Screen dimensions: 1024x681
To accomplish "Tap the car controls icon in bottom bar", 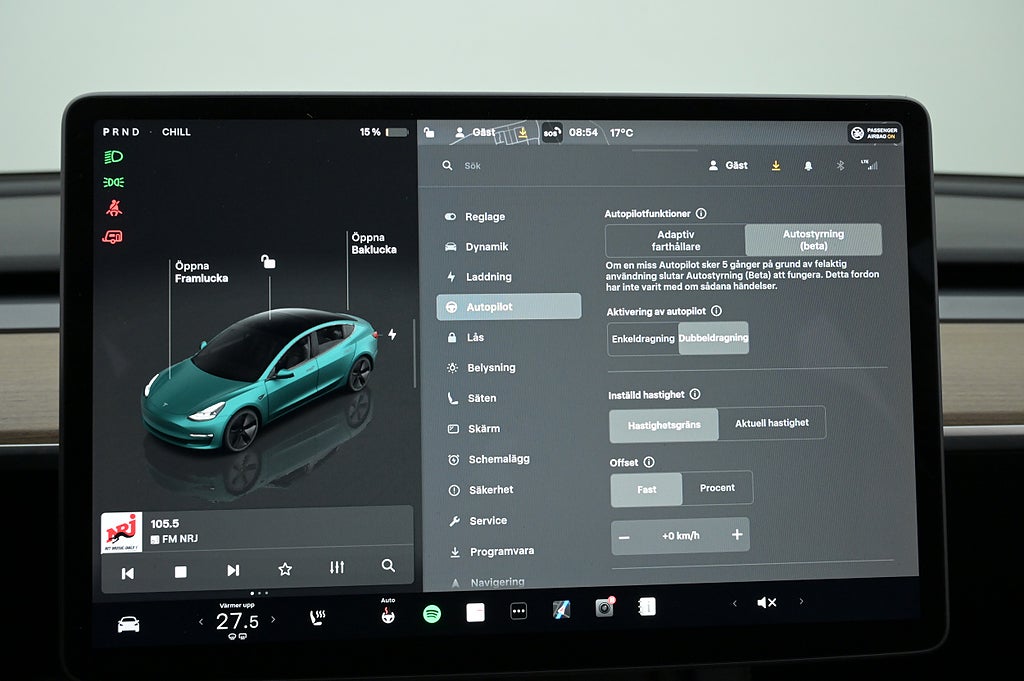I will pos(129,624).
